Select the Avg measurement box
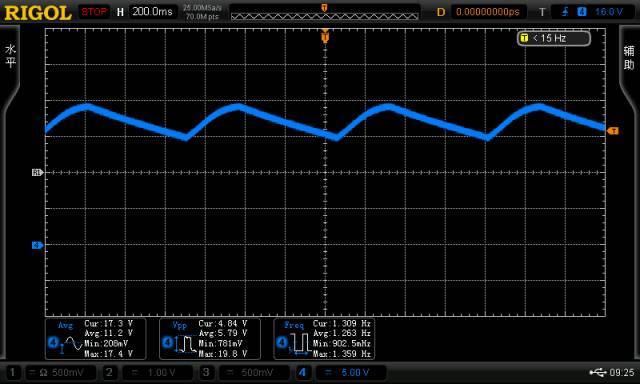This screenshot has width=640, height=384. coord(96,339)
